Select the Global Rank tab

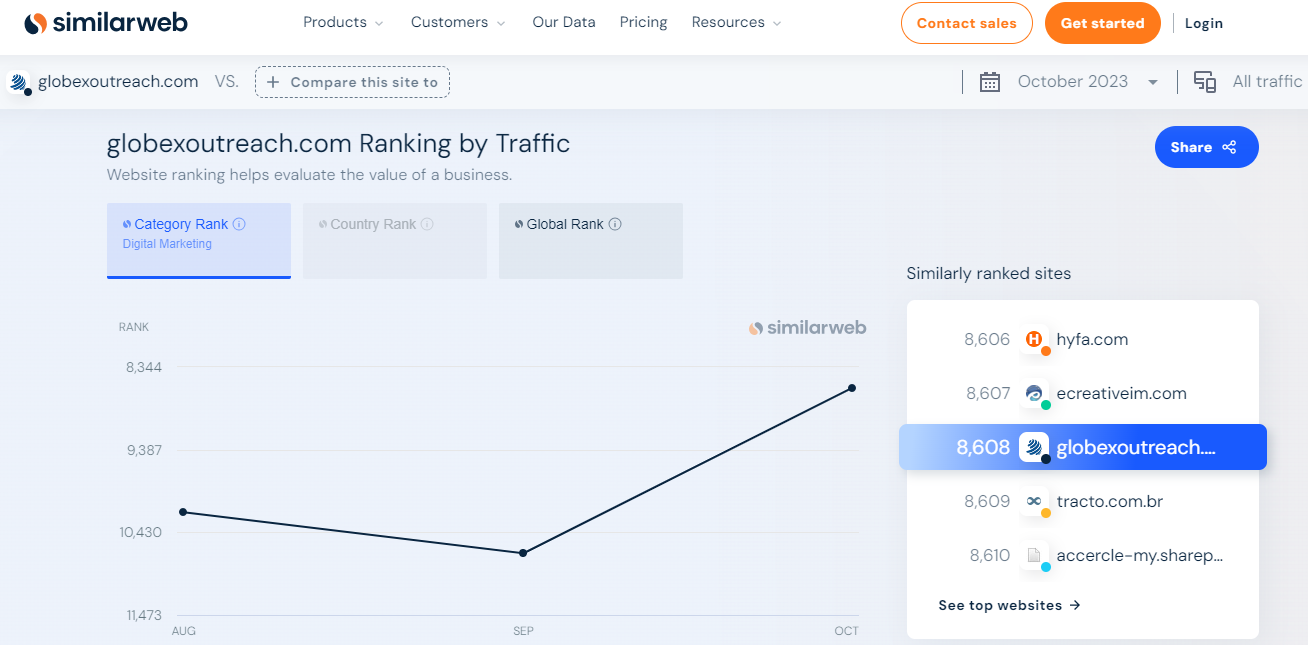click(591, 241)
